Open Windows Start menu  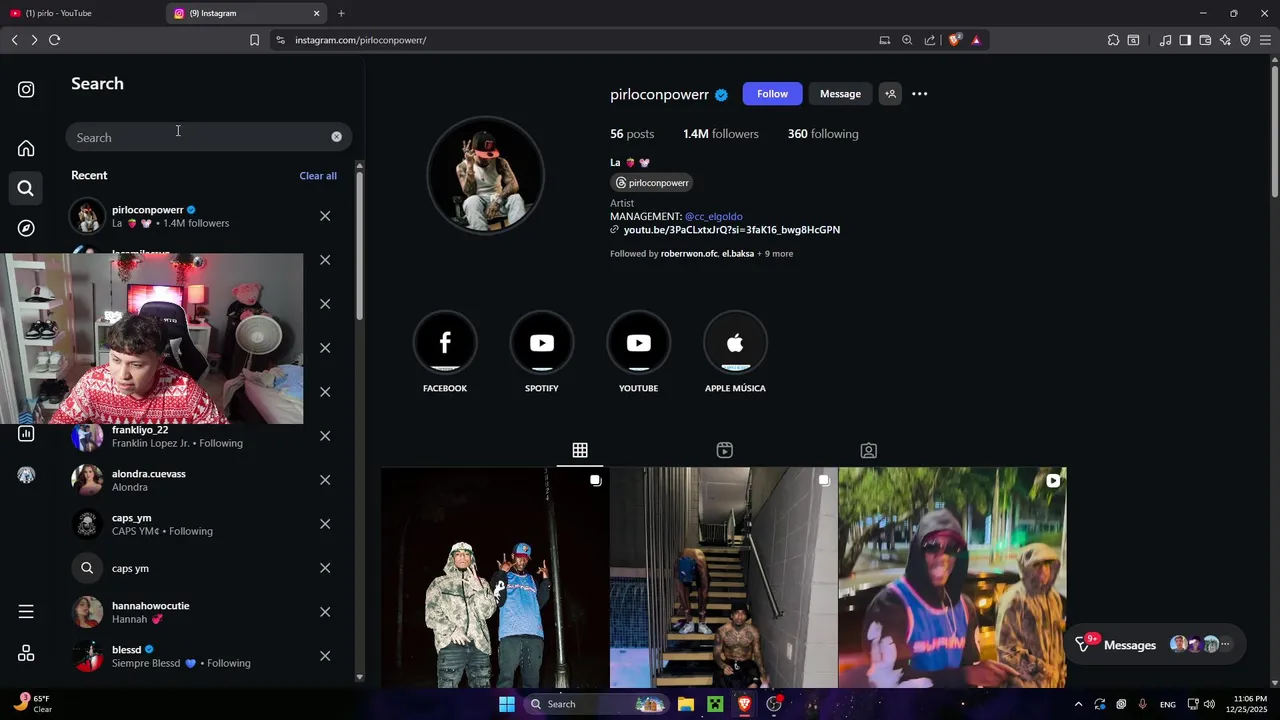coord(507,704)
